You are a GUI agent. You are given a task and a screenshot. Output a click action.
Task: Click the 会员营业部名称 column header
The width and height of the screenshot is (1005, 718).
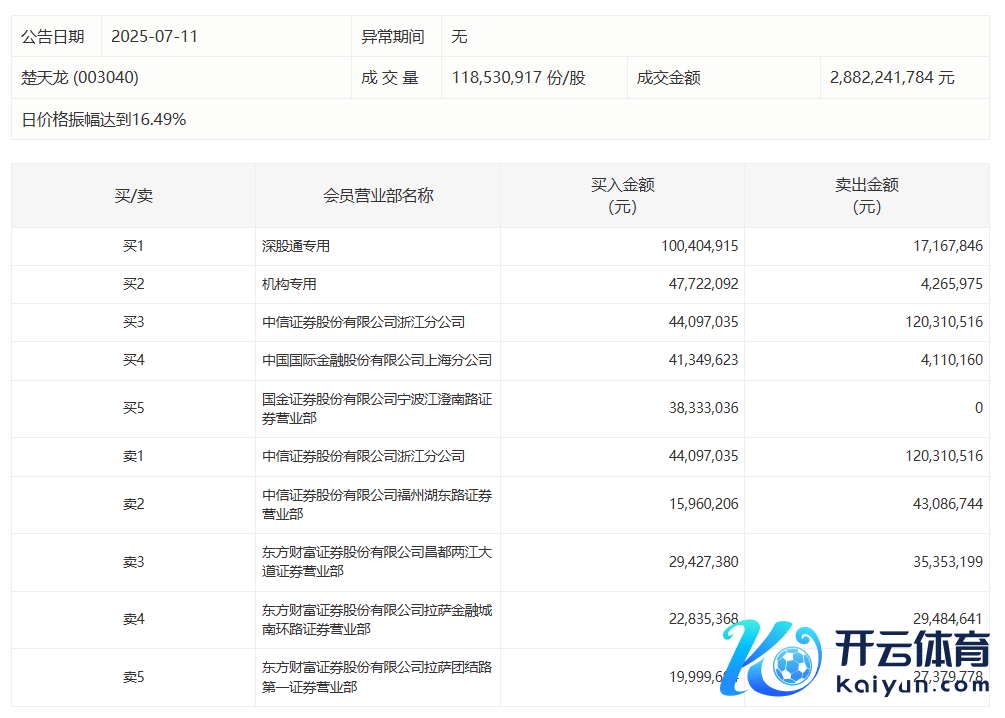(378, 196)
